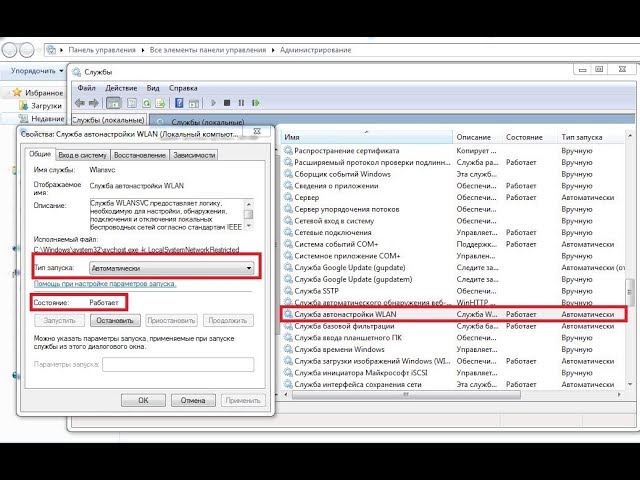Click the forward arrow in Services toolbar
640x480 pixels.
94,102
